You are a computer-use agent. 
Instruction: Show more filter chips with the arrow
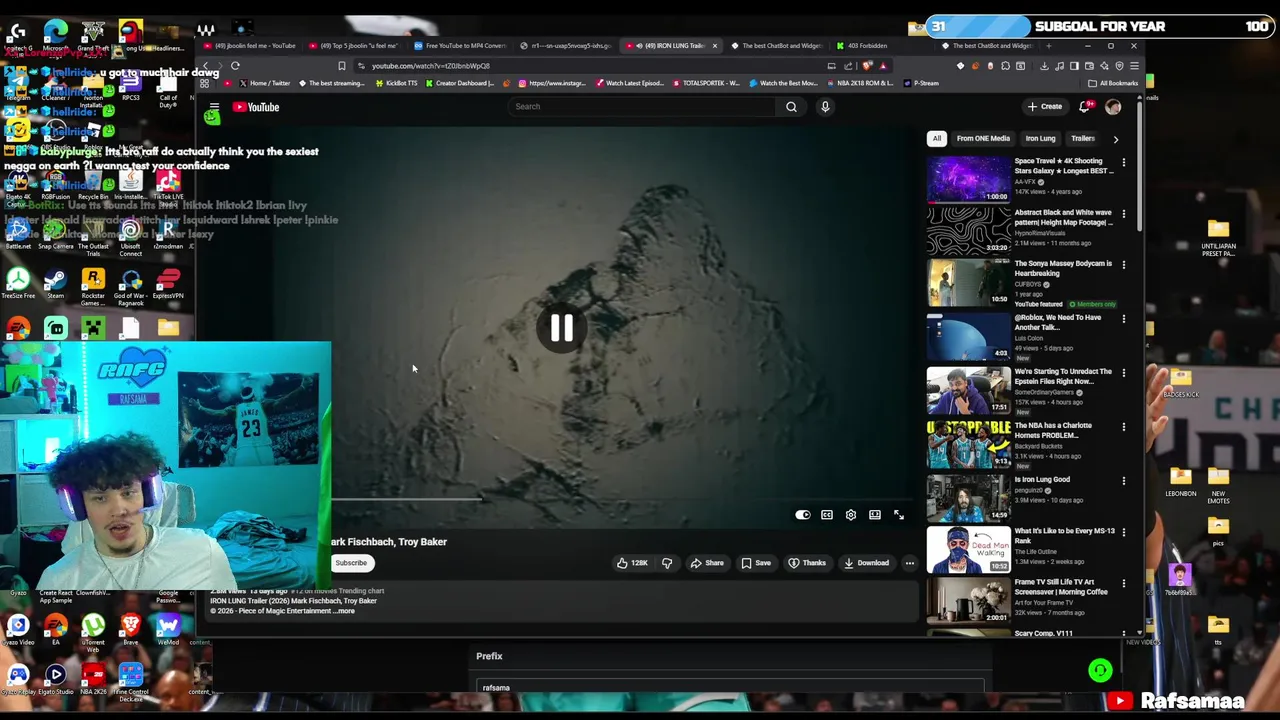(1116, 139)
